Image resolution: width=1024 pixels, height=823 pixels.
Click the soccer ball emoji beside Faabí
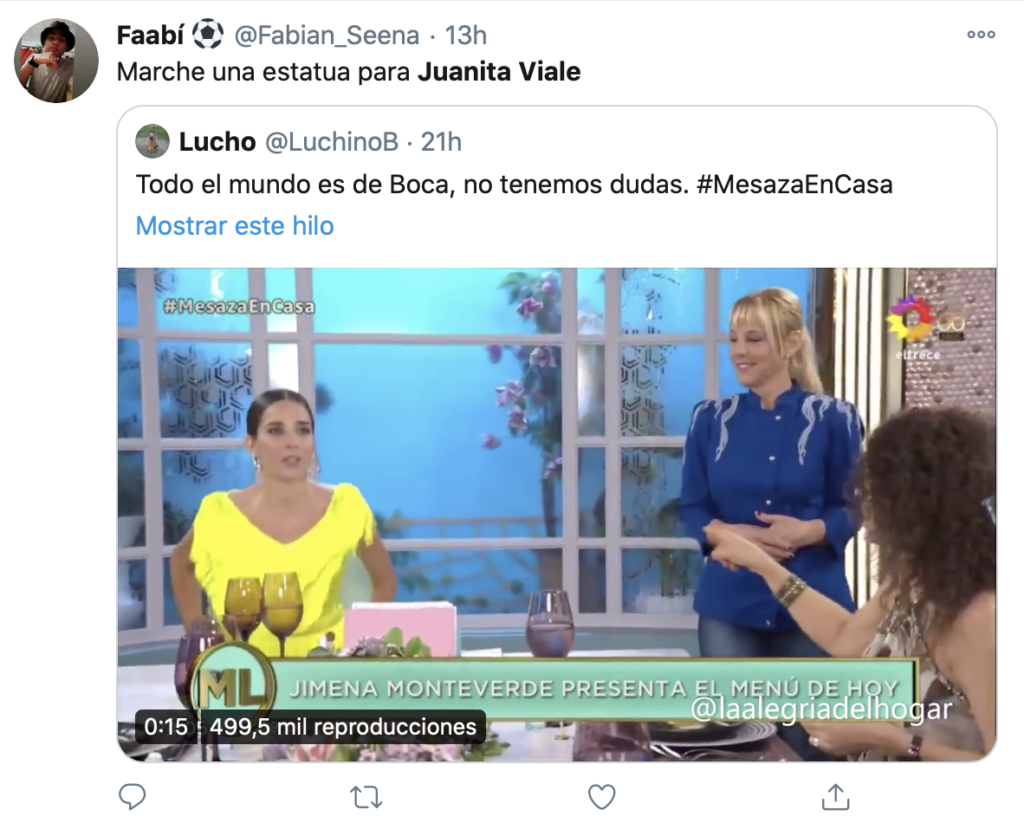(x=208, y=35)
